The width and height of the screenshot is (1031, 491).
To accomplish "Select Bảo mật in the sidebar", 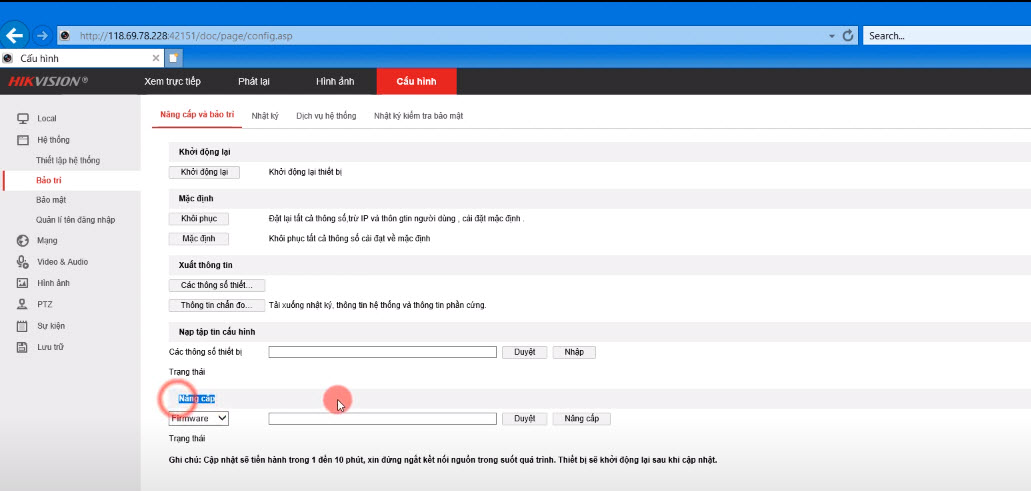I will click(51, 200).
